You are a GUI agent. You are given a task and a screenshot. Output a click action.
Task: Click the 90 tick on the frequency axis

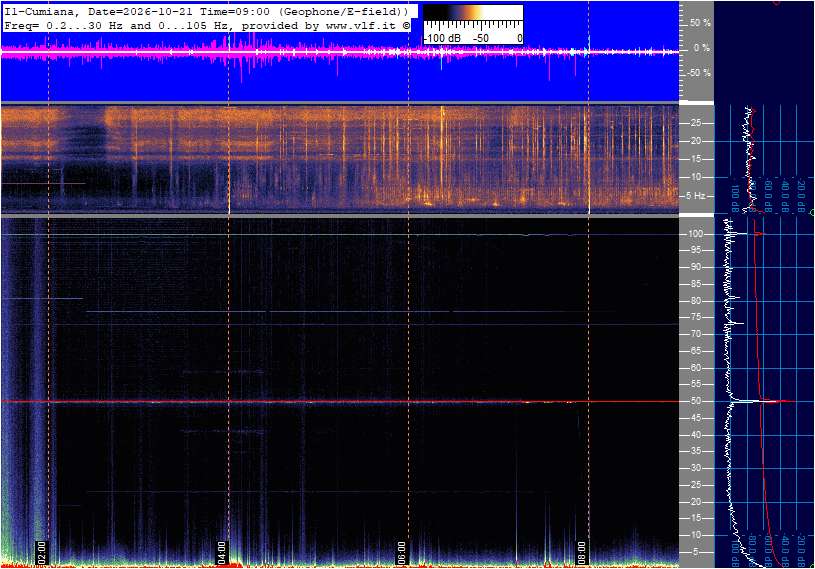[x=695, y=267]
